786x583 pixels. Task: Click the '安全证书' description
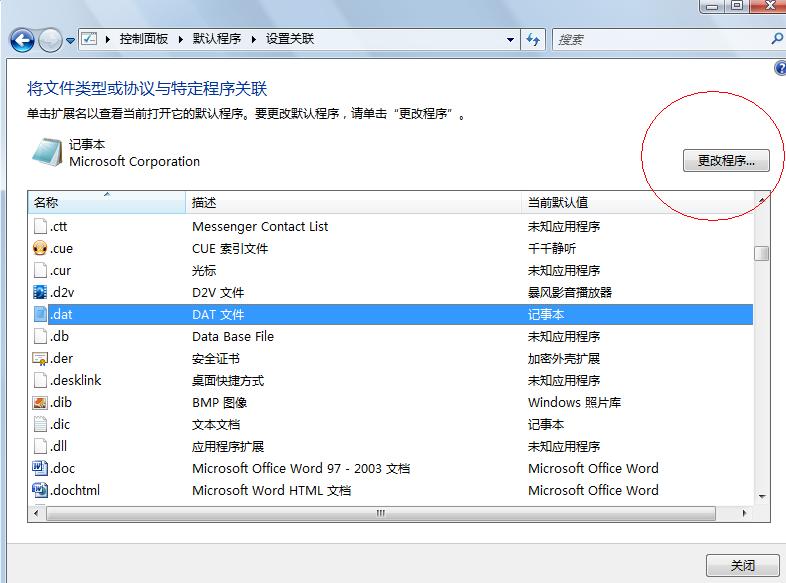(x=216, y=358)
